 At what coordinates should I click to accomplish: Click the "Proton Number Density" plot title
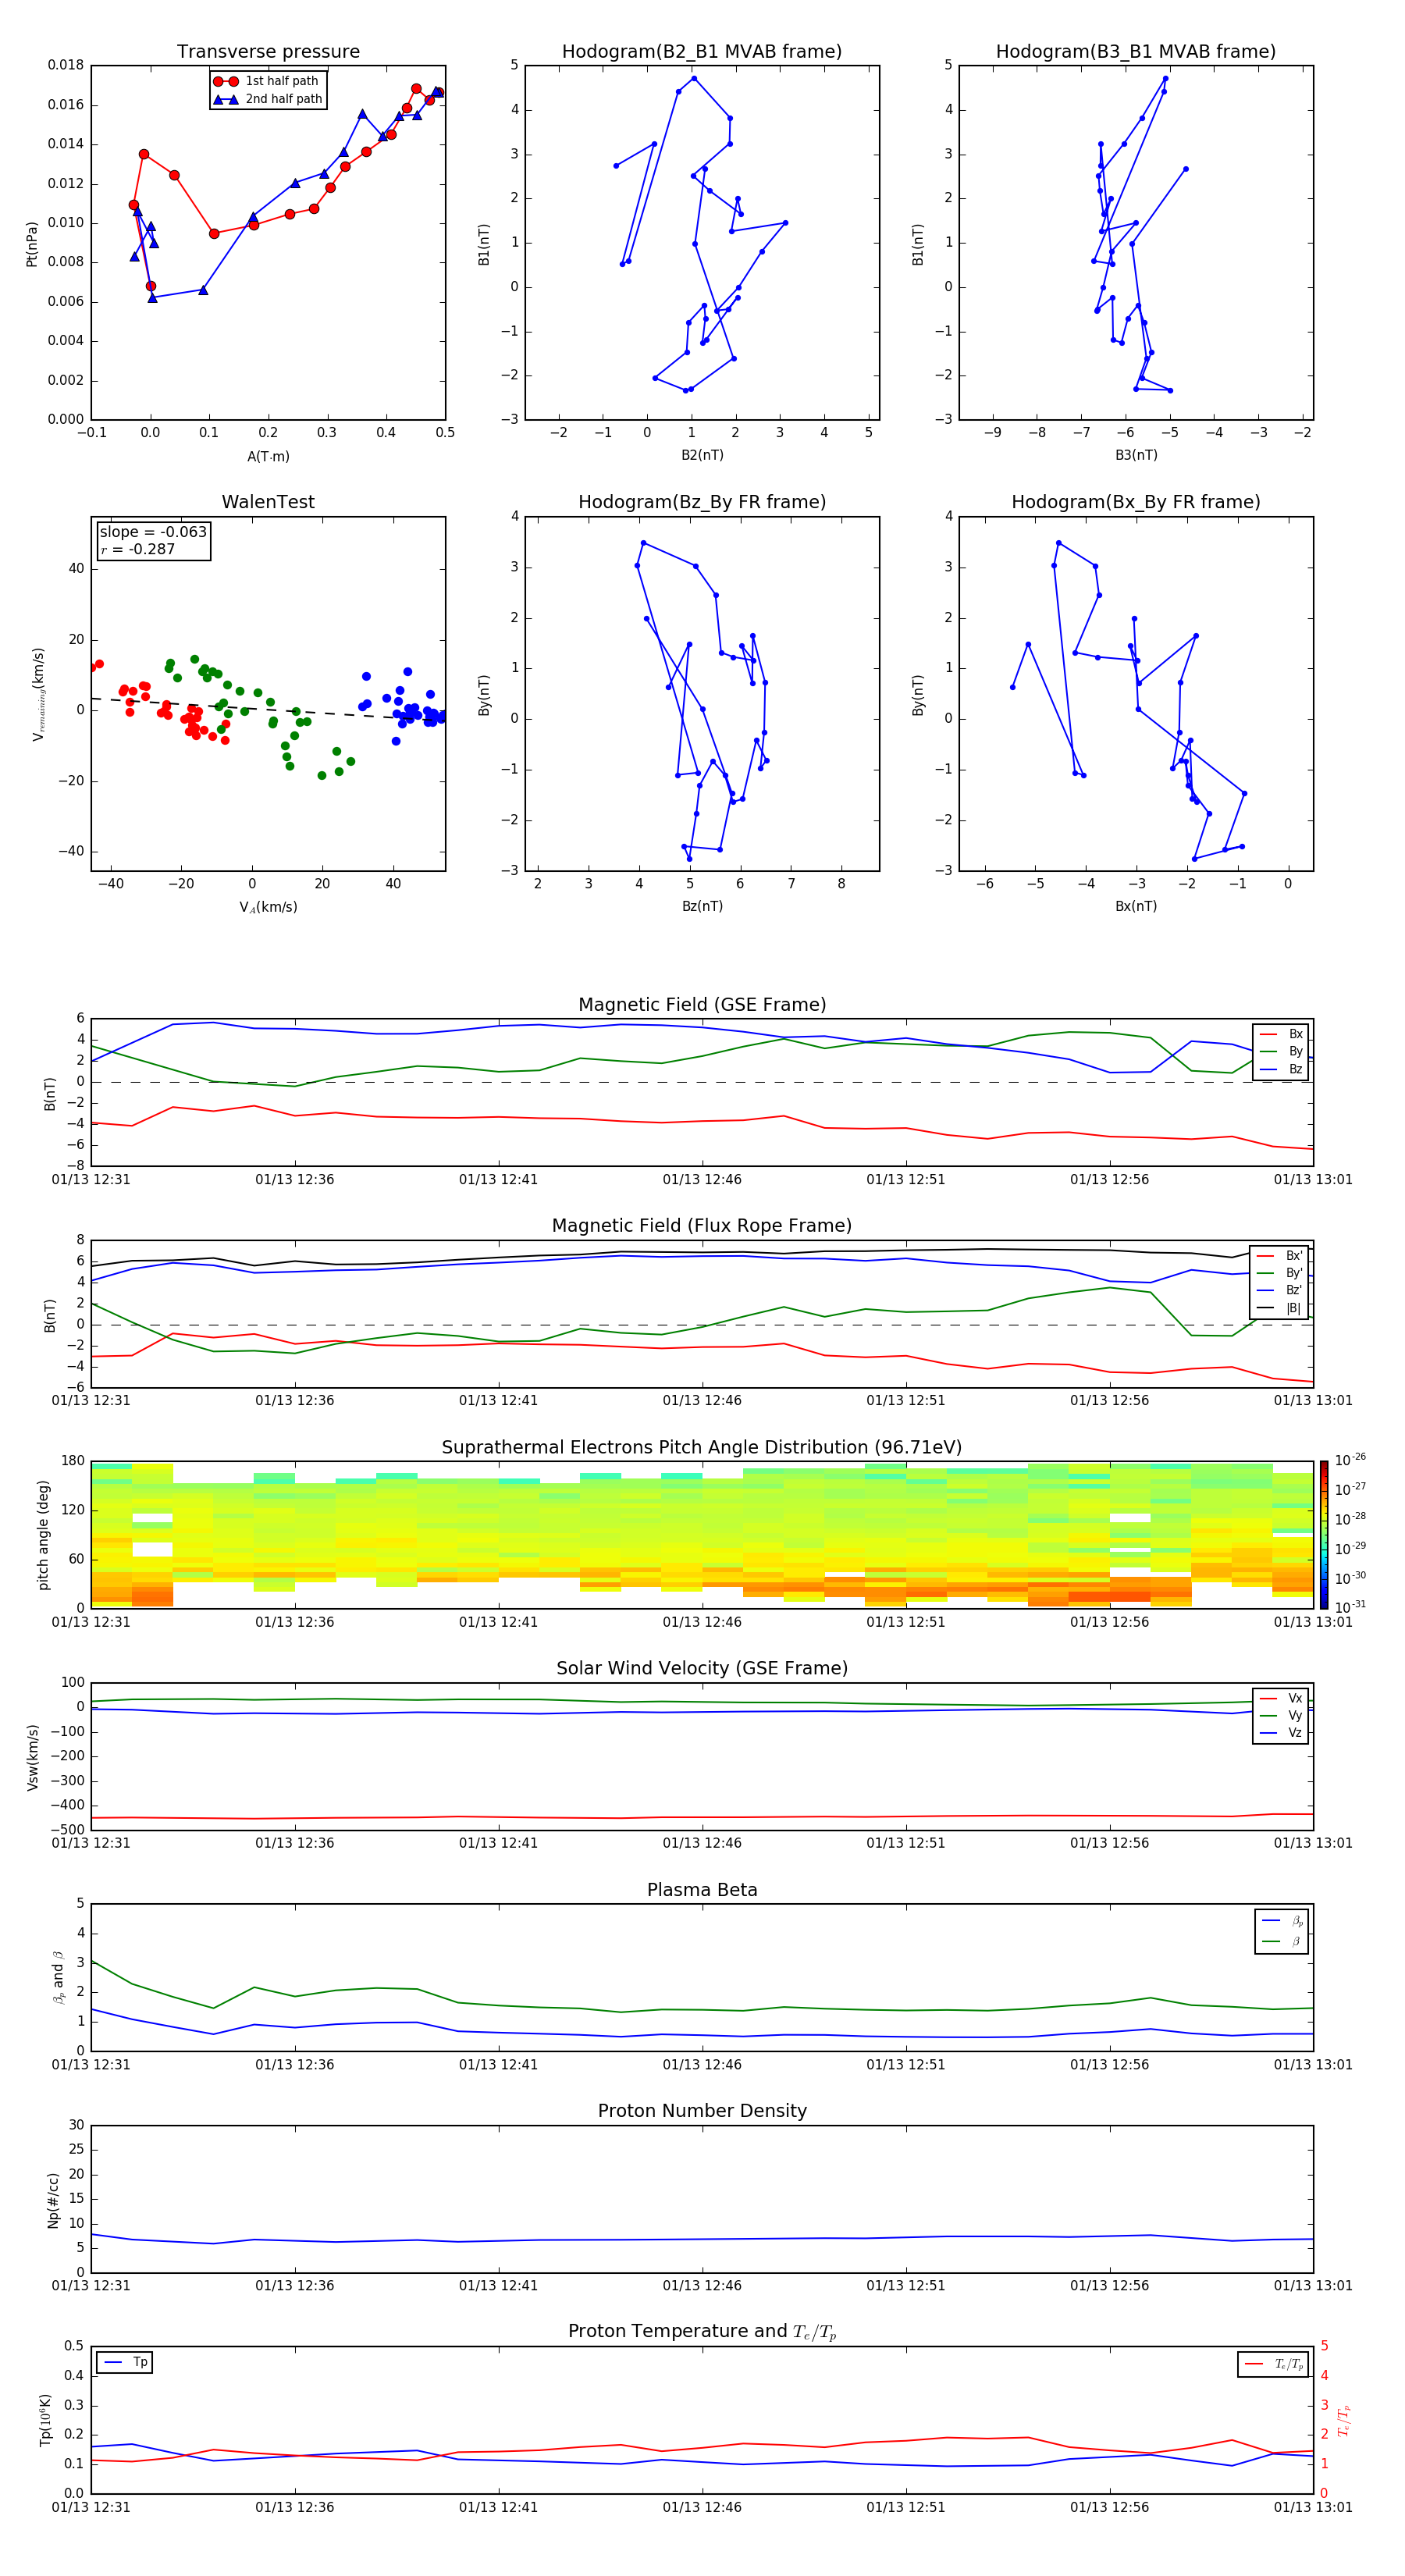pyautogui.click(x=702, y=2111)
